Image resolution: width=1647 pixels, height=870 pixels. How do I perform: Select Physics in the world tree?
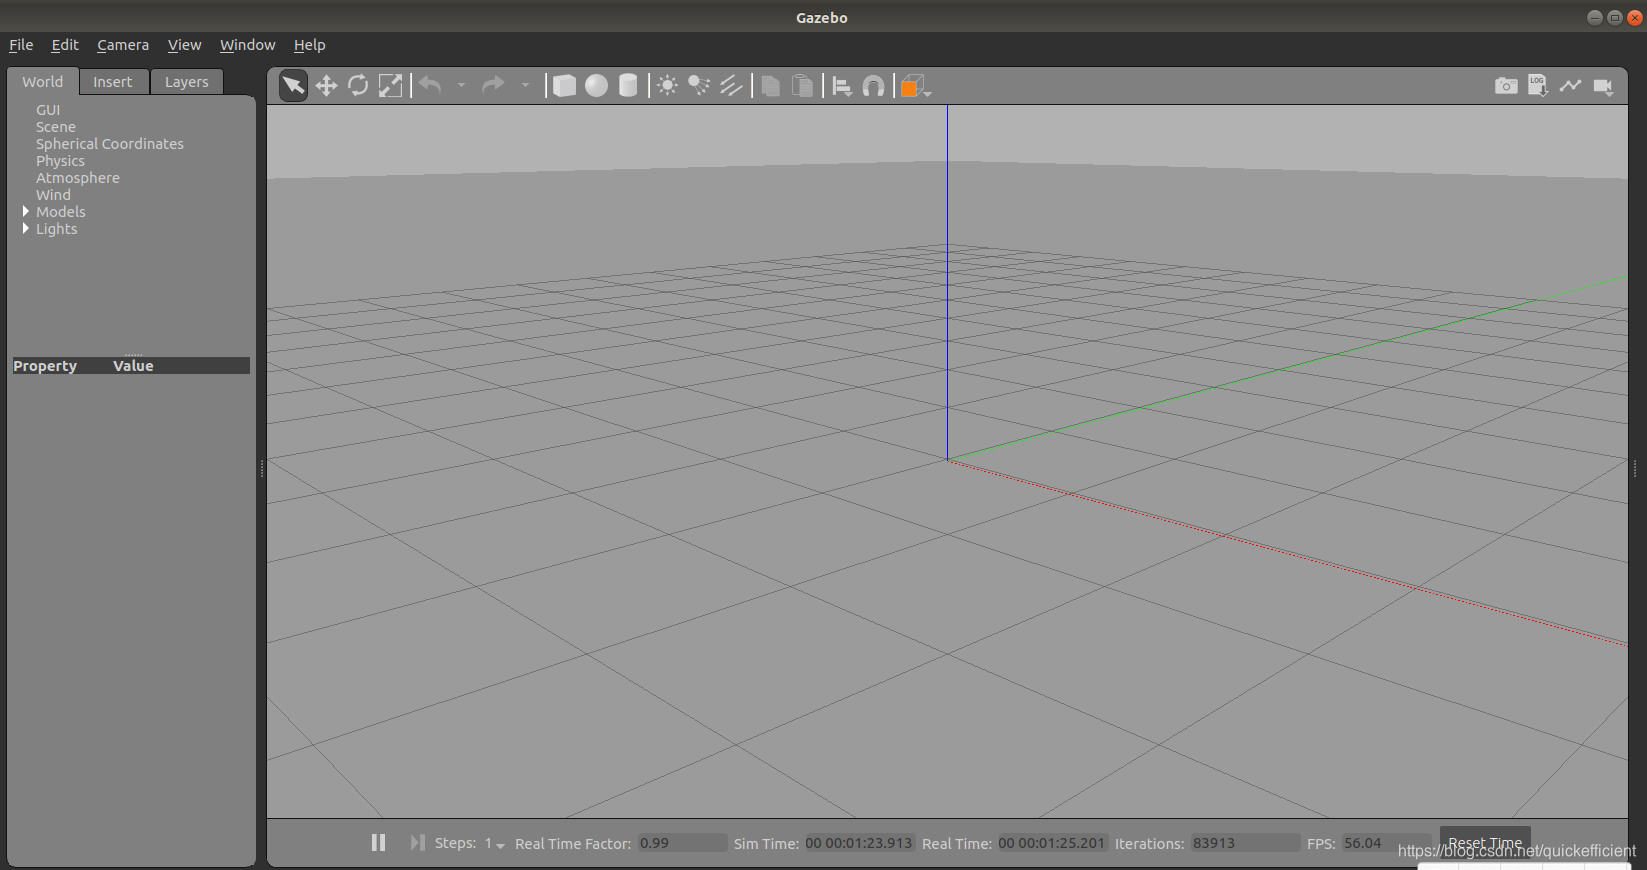tap(61, 161)
